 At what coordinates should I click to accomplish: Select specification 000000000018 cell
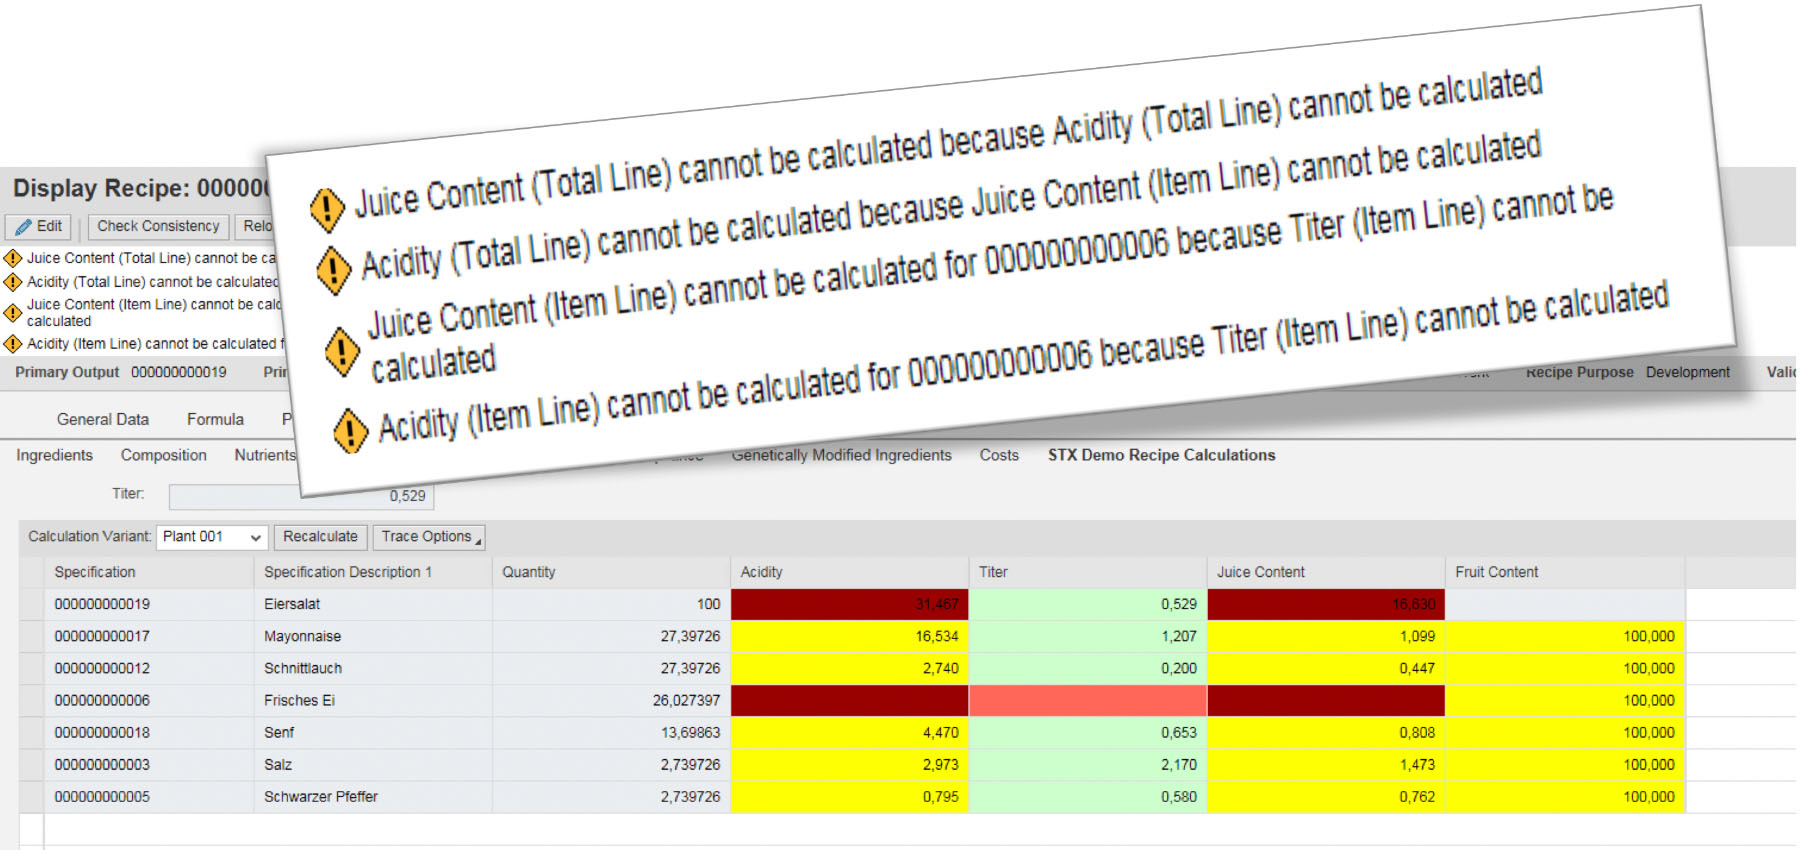point(149,732)
